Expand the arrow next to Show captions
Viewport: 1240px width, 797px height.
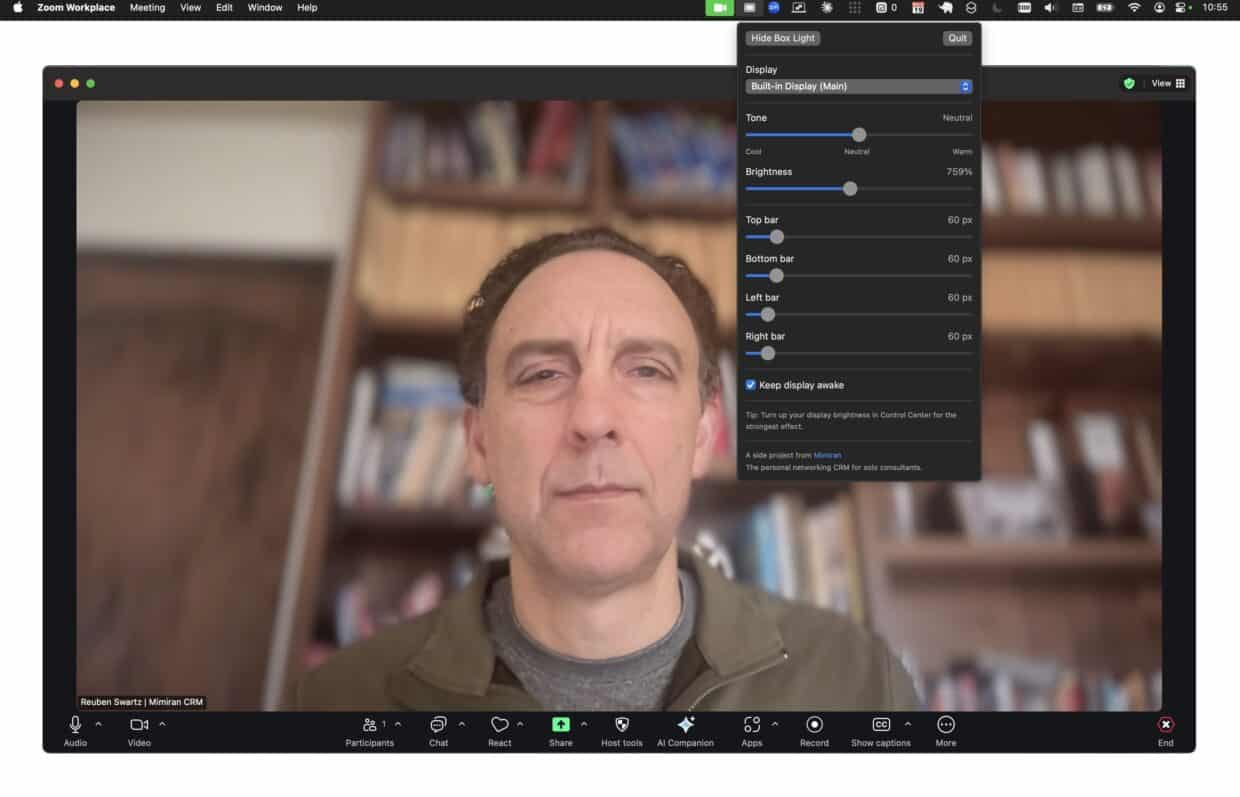(908, 724)
